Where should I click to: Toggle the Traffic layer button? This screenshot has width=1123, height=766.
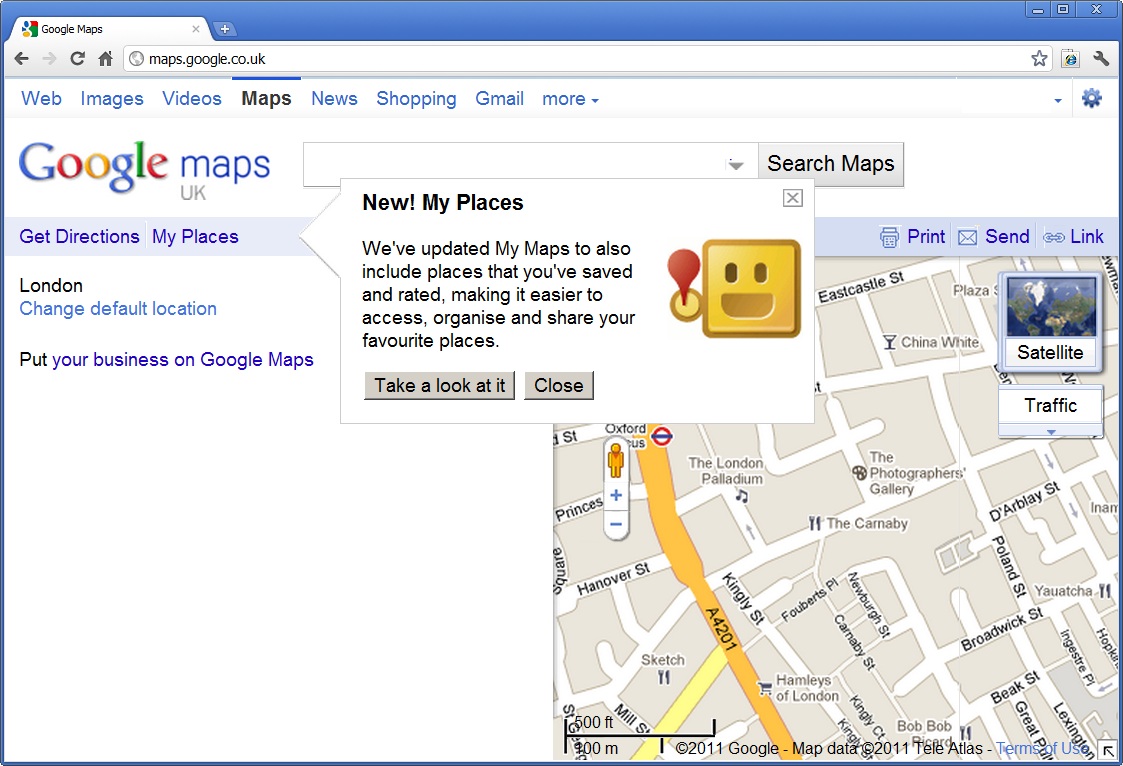[x=1051, y=405]
